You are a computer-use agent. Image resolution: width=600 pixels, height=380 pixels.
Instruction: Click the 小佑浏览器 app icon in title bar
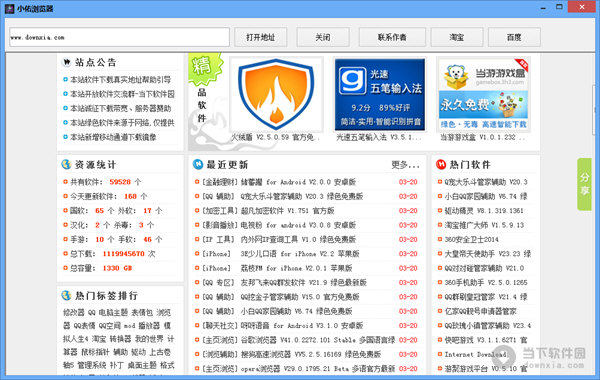[10, 8]
